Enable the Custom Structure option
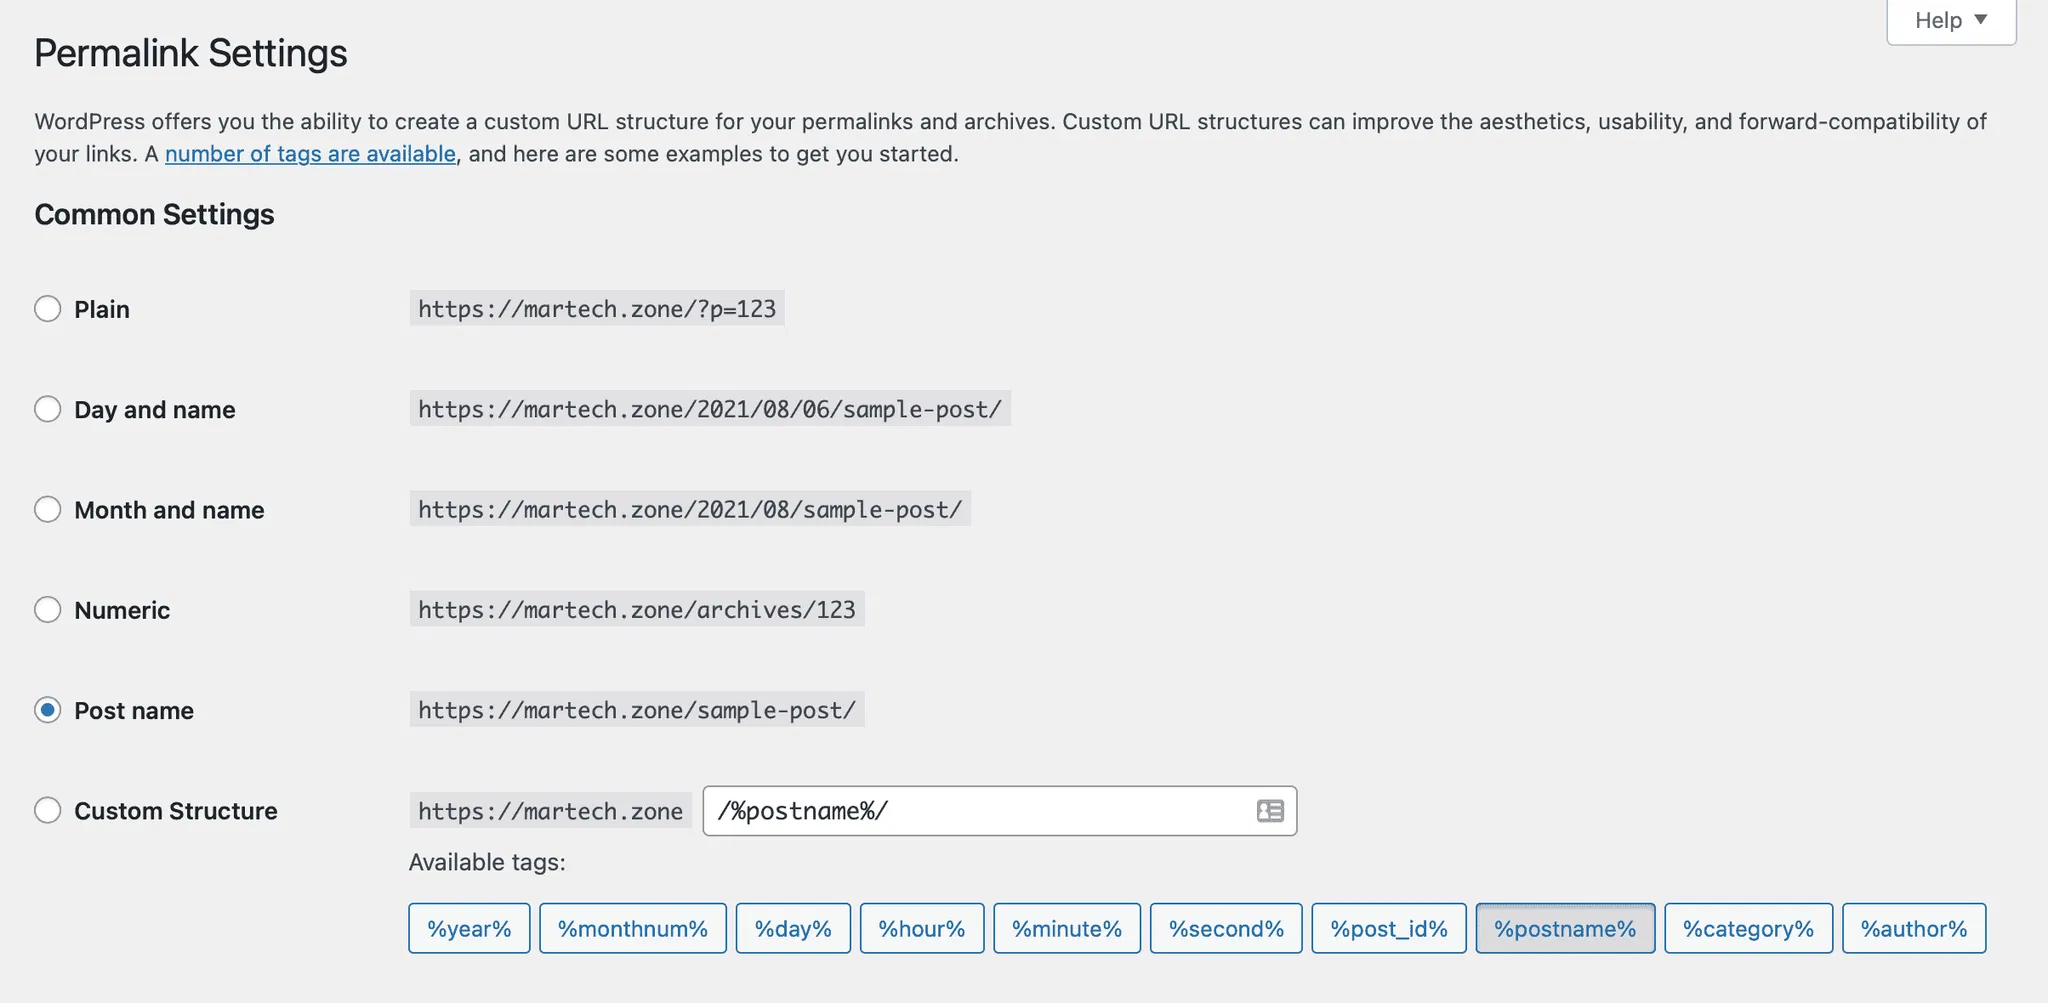Viewport: 2048px width, 1003px height. (48, 810)
